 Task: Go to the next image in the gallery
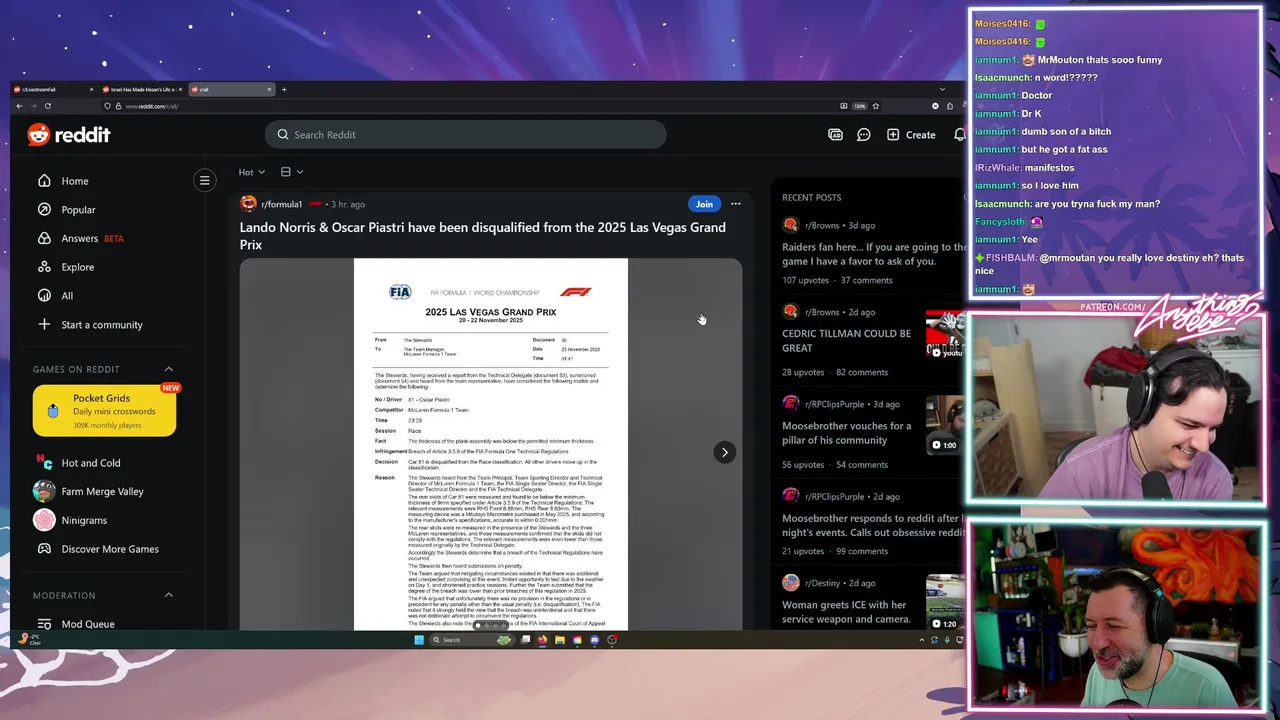(724, 452)
